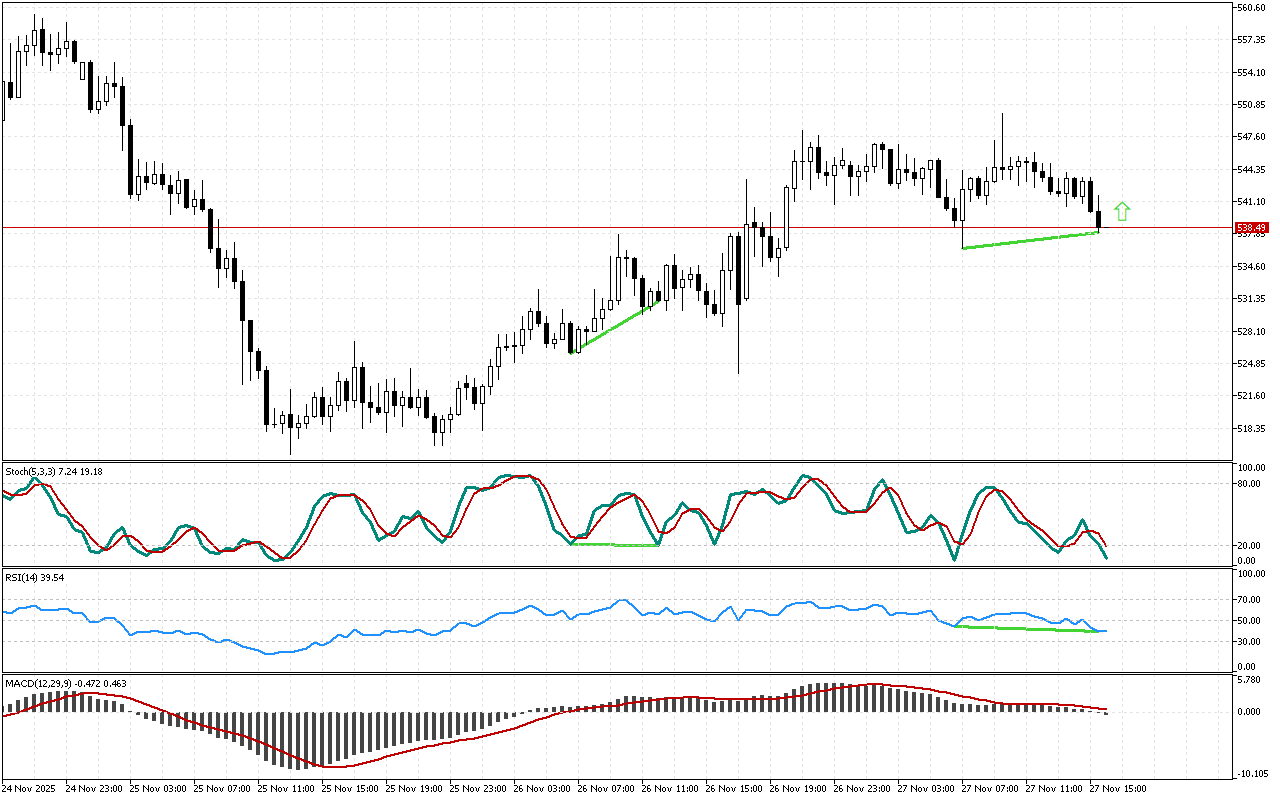Click the 25 Nov 11:00 time label

click(x=286, y=788)
